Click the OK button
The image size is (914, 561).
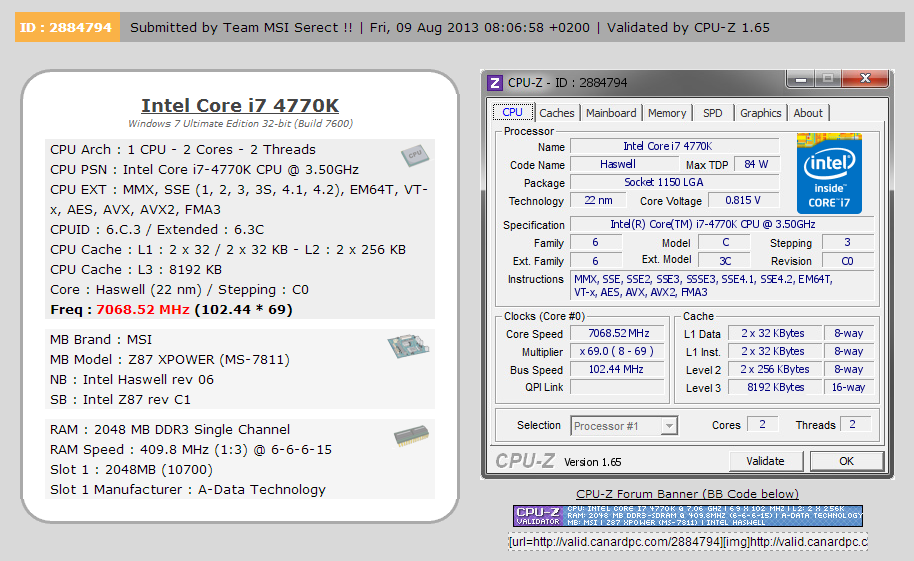pos(846,461)
